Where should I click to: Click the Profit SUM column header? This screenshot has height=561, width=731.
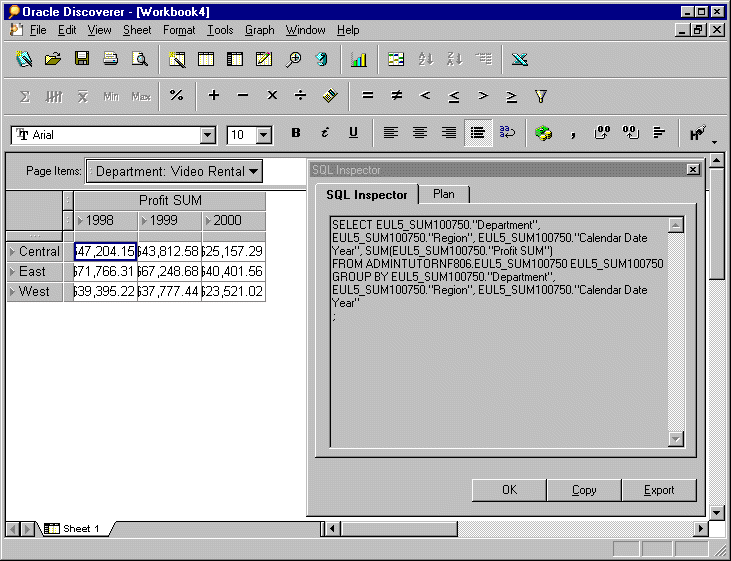click(170, 201)
